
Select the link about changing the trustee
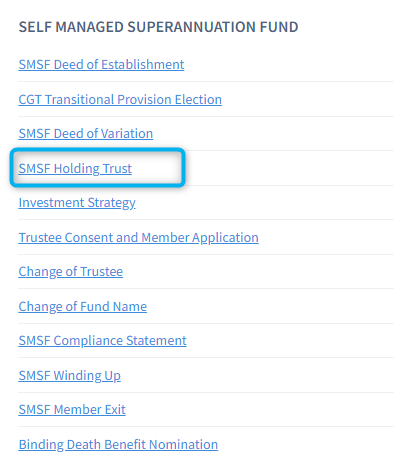[71, 272]
